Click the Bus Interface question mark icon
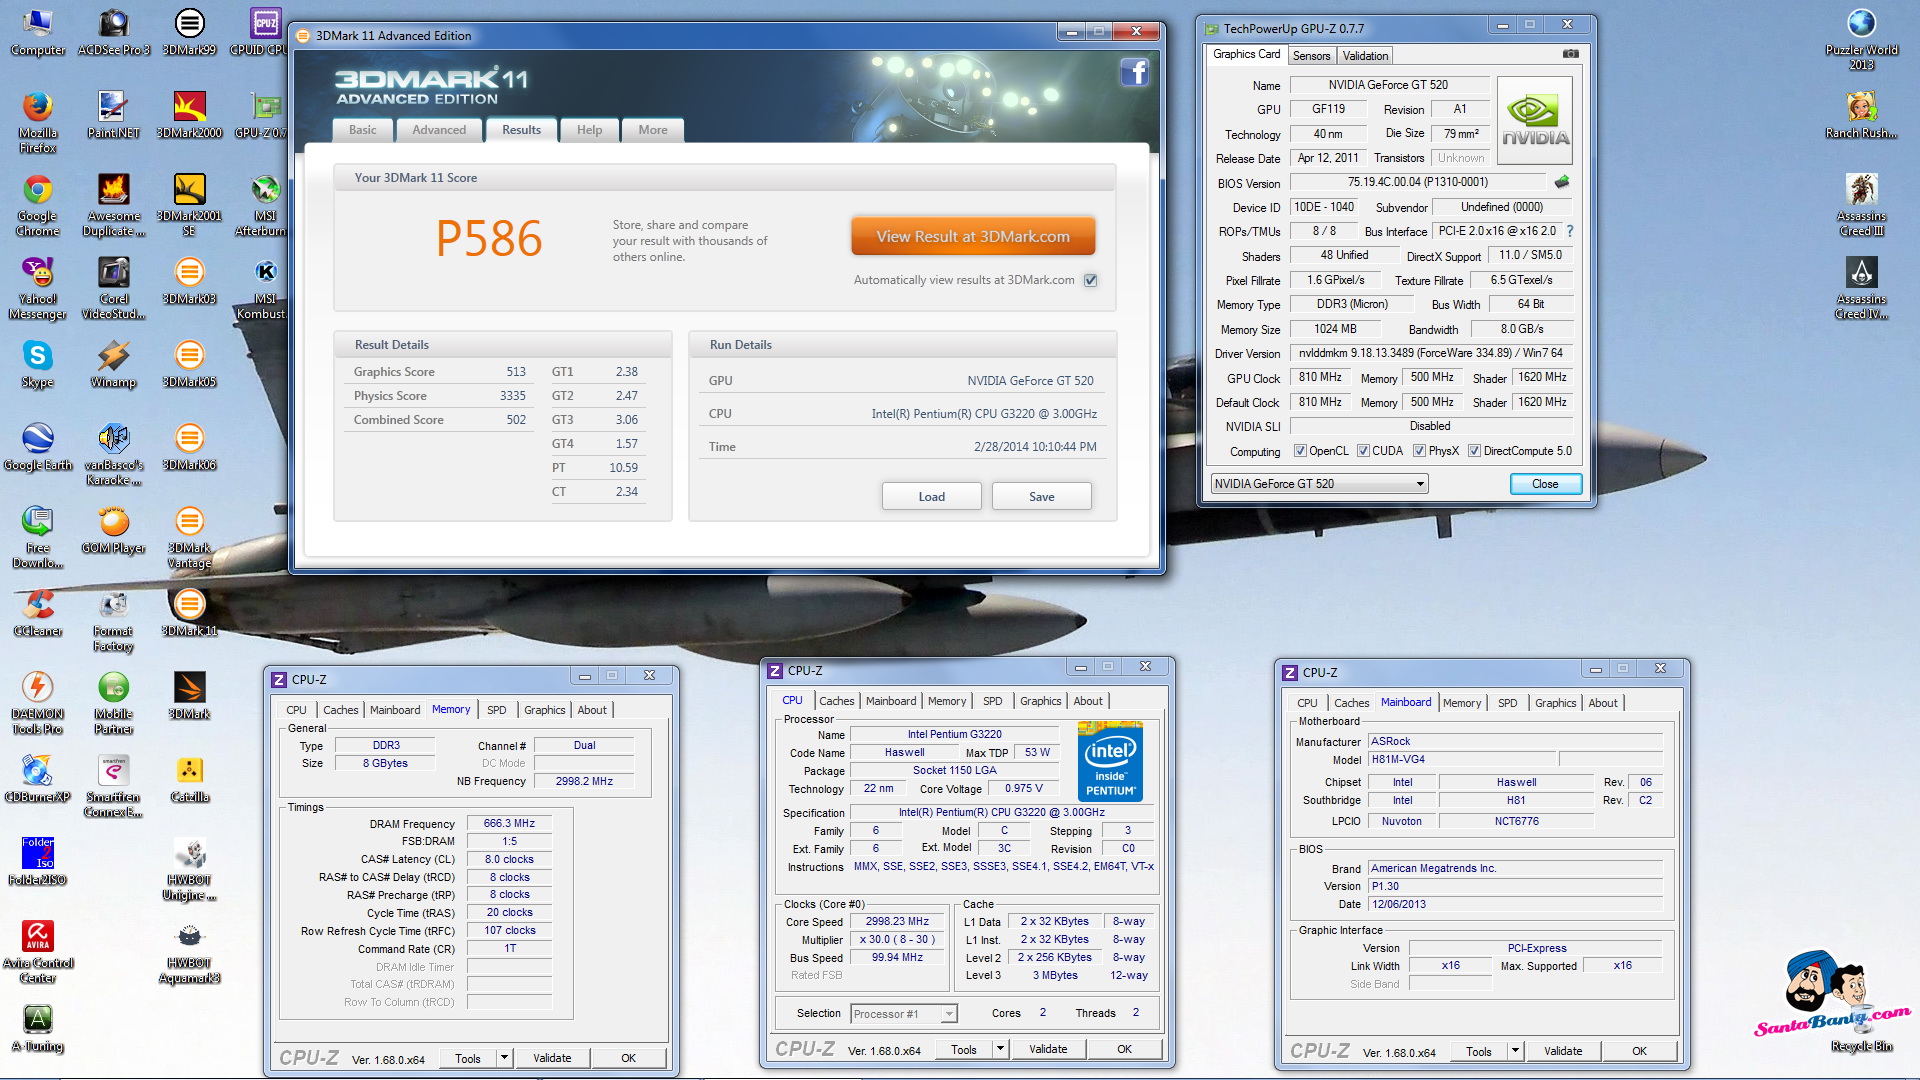This screenshot has width=1920, height=1080. pyautogui.click(x=1570, y=231)
